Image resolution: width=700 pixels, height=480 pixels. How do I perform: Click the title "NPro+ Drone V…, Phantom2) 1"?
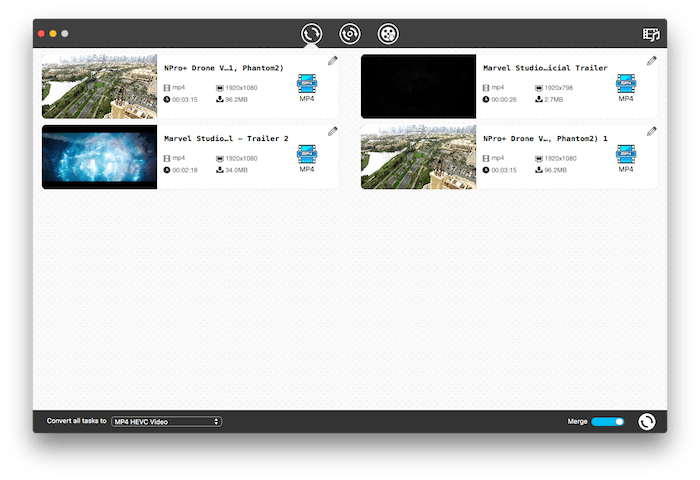coord(545,138)
